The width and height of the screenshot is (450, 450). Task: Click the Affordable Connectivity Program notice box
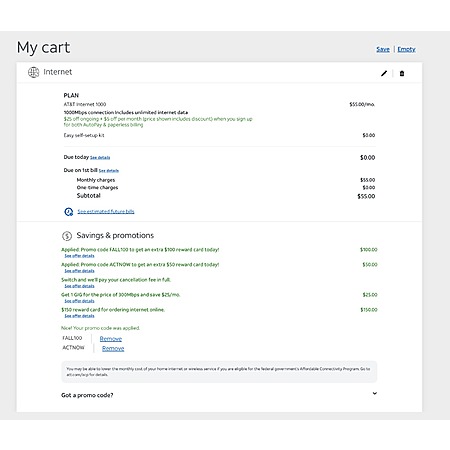(219, 371)
